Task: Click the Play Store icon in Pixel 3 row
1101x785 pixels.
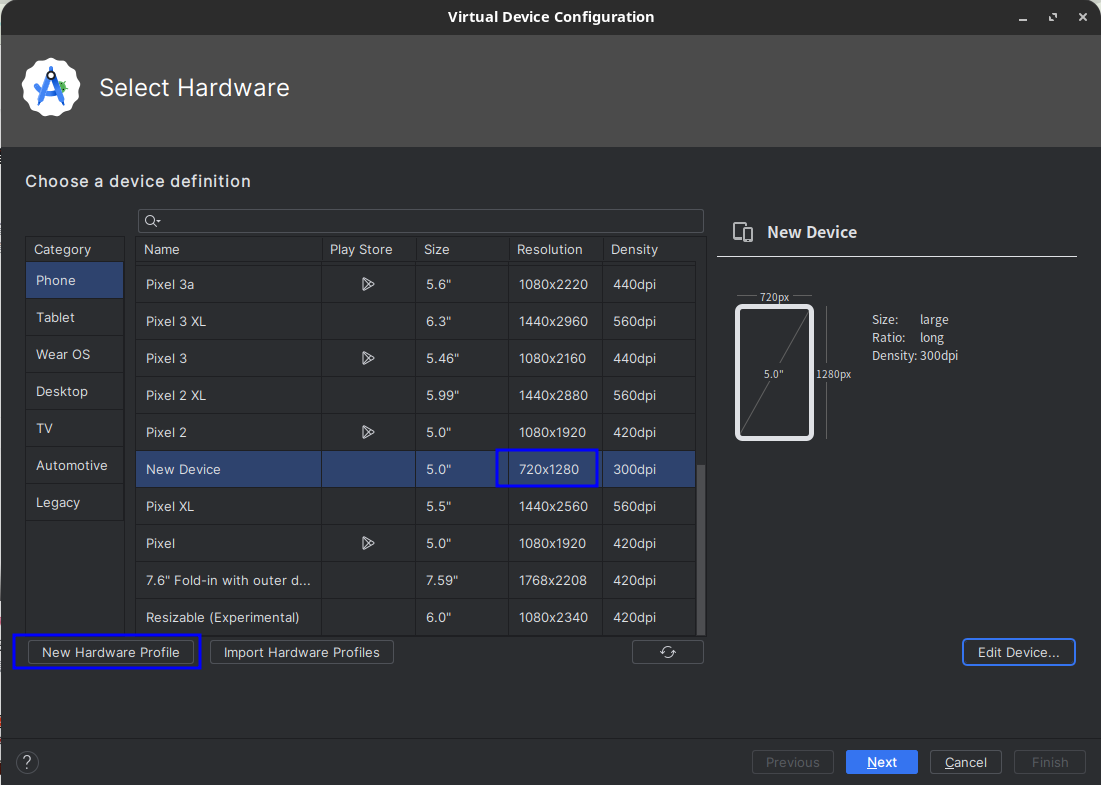Action: pyautogui.click(x=367, y=358)
